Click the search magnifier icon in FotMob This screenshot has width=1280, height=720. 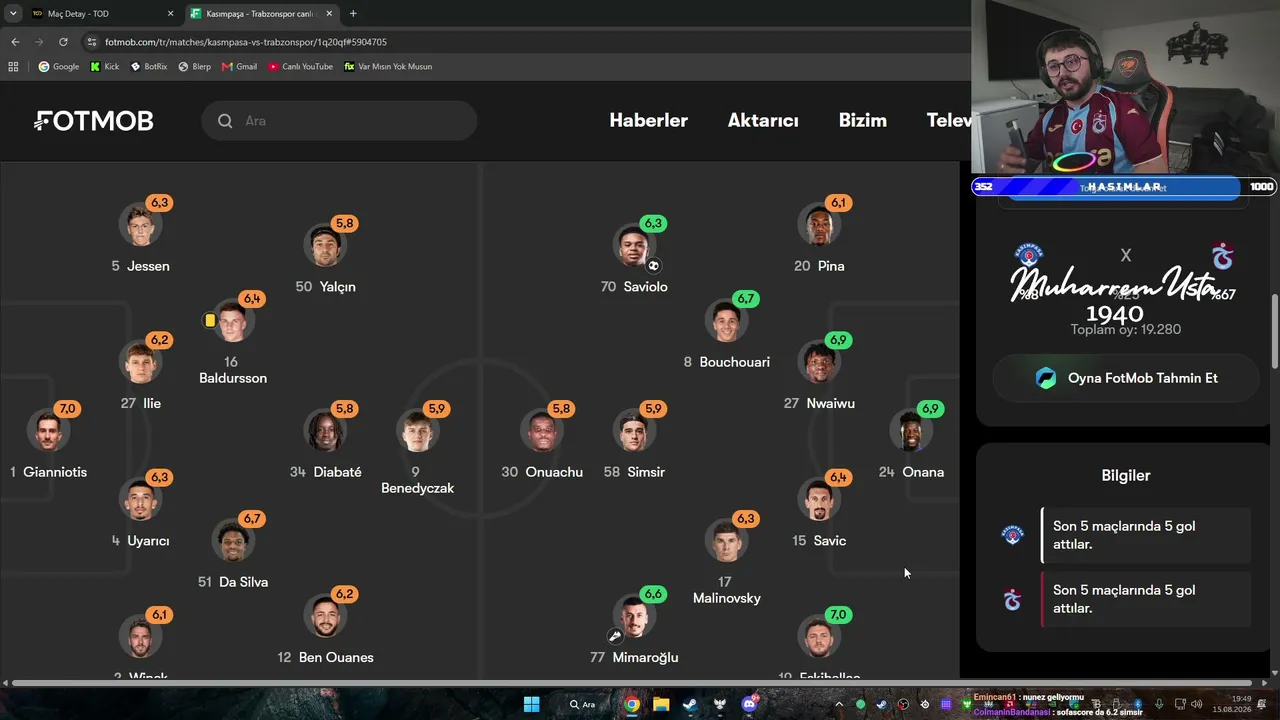[x=226, y=121]
